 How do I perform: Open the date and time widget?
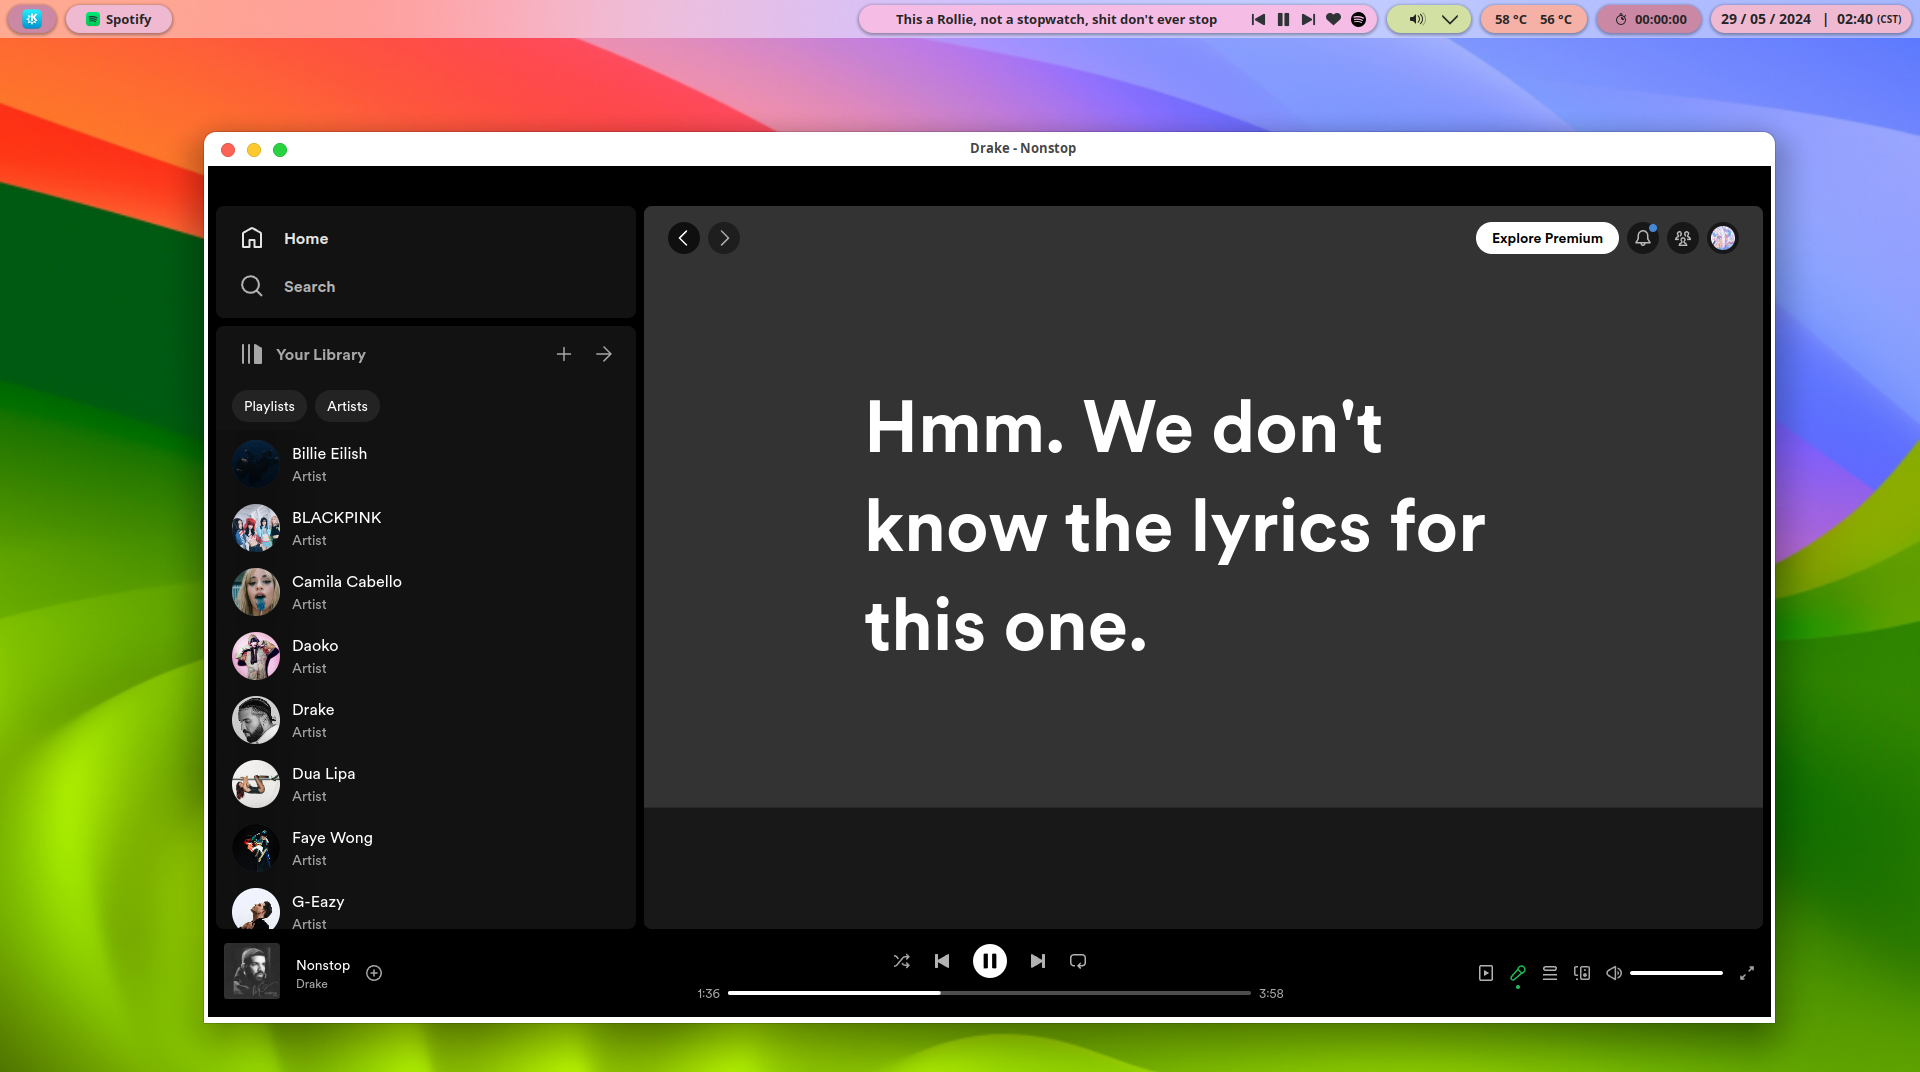pos(1811,19)
